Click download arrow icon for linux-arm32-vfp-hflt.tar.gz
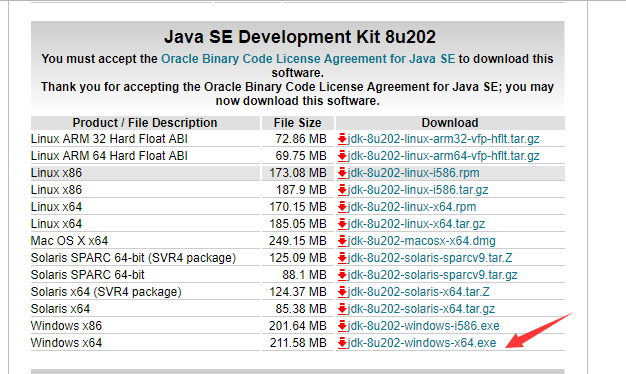This screenshot has width=626, height=374. click(342, 139)
